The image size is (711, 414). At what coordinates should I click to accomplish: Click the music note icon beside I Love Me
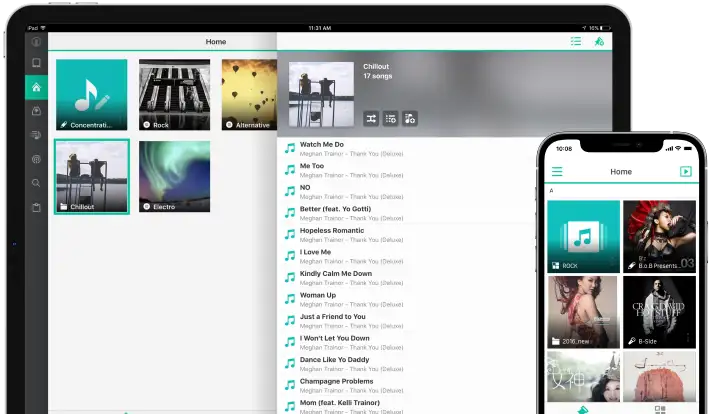point(290,256)
